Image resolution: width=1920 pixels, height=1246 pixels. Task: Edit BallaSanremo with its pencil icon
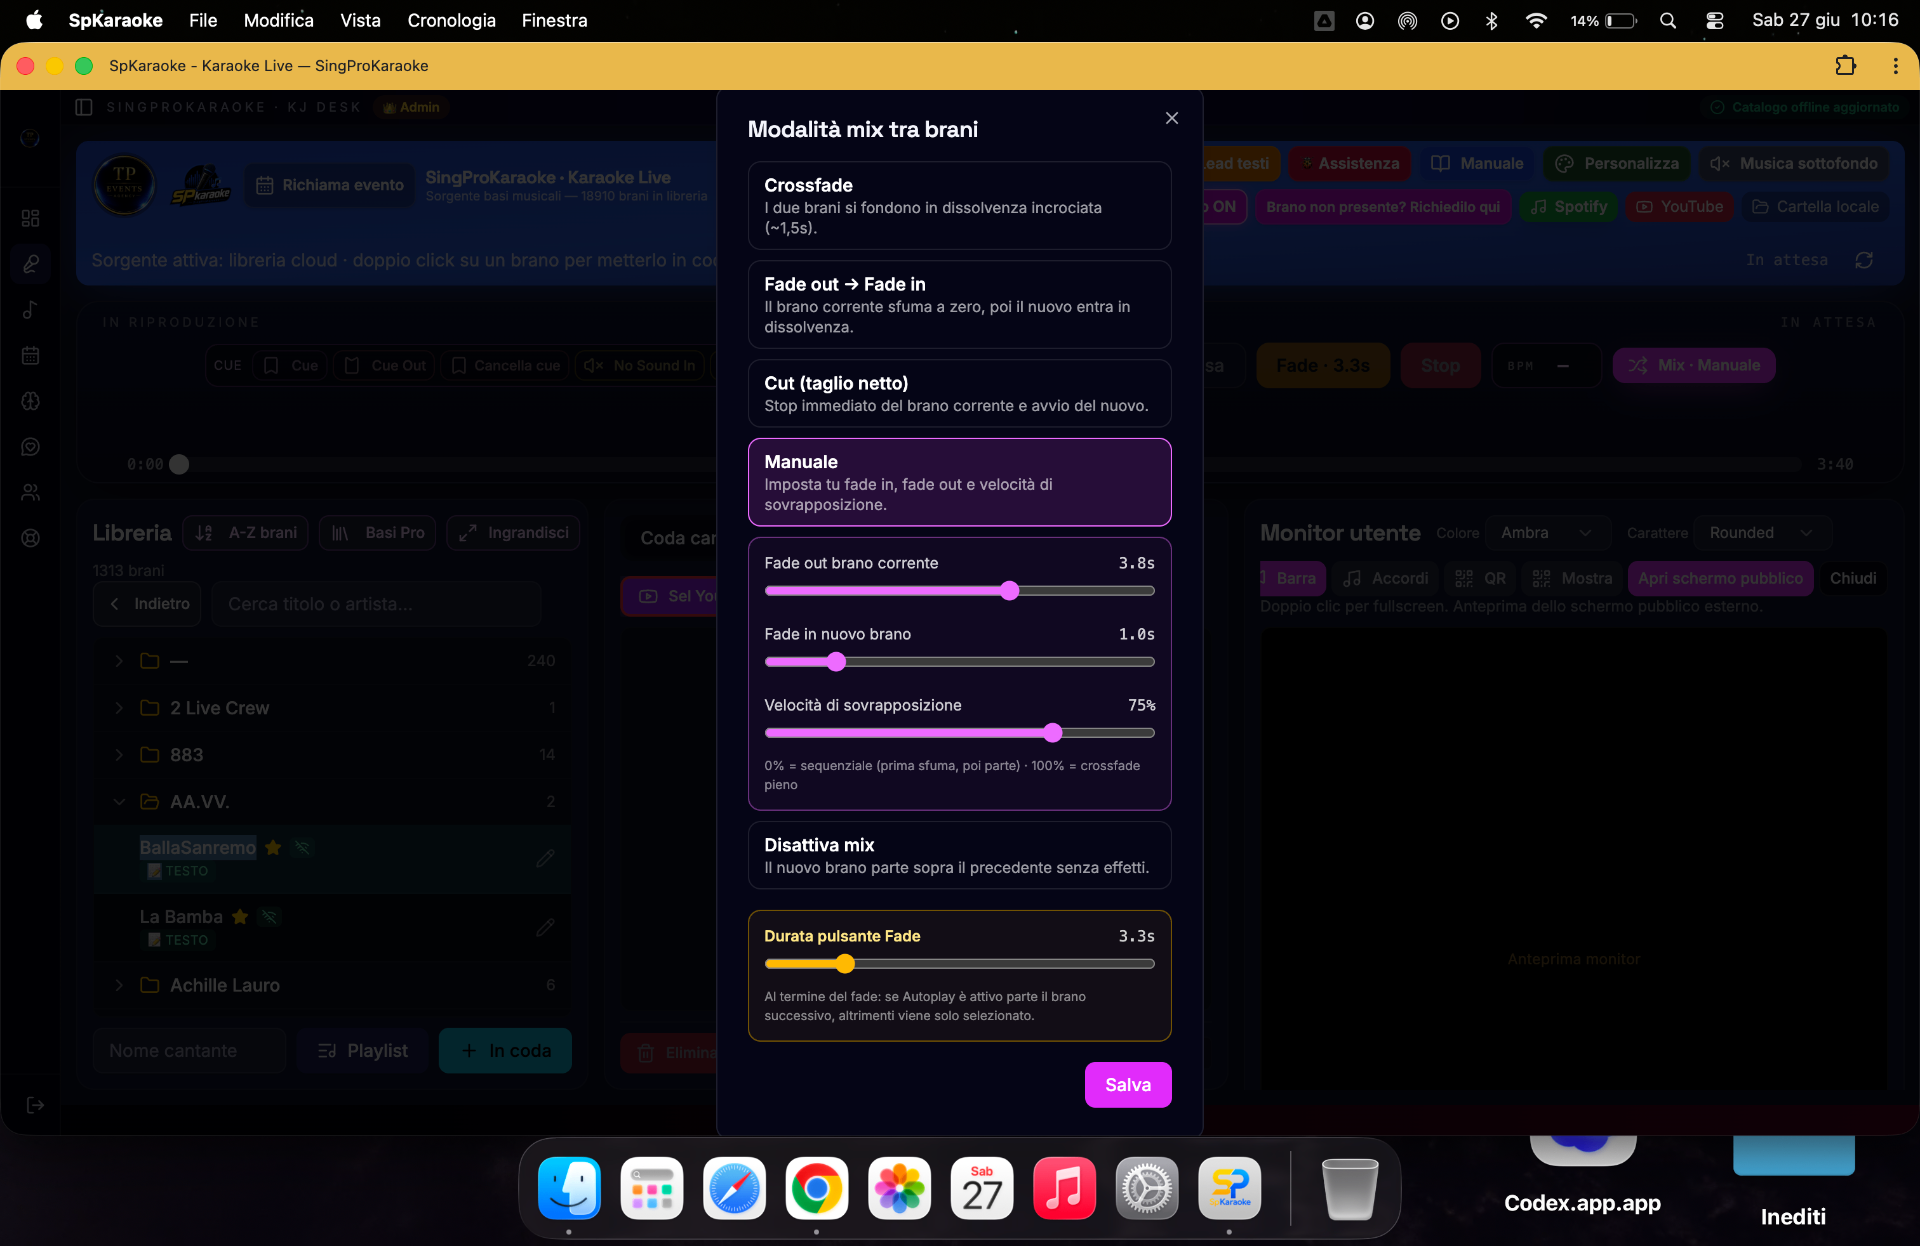click(545, 858)
